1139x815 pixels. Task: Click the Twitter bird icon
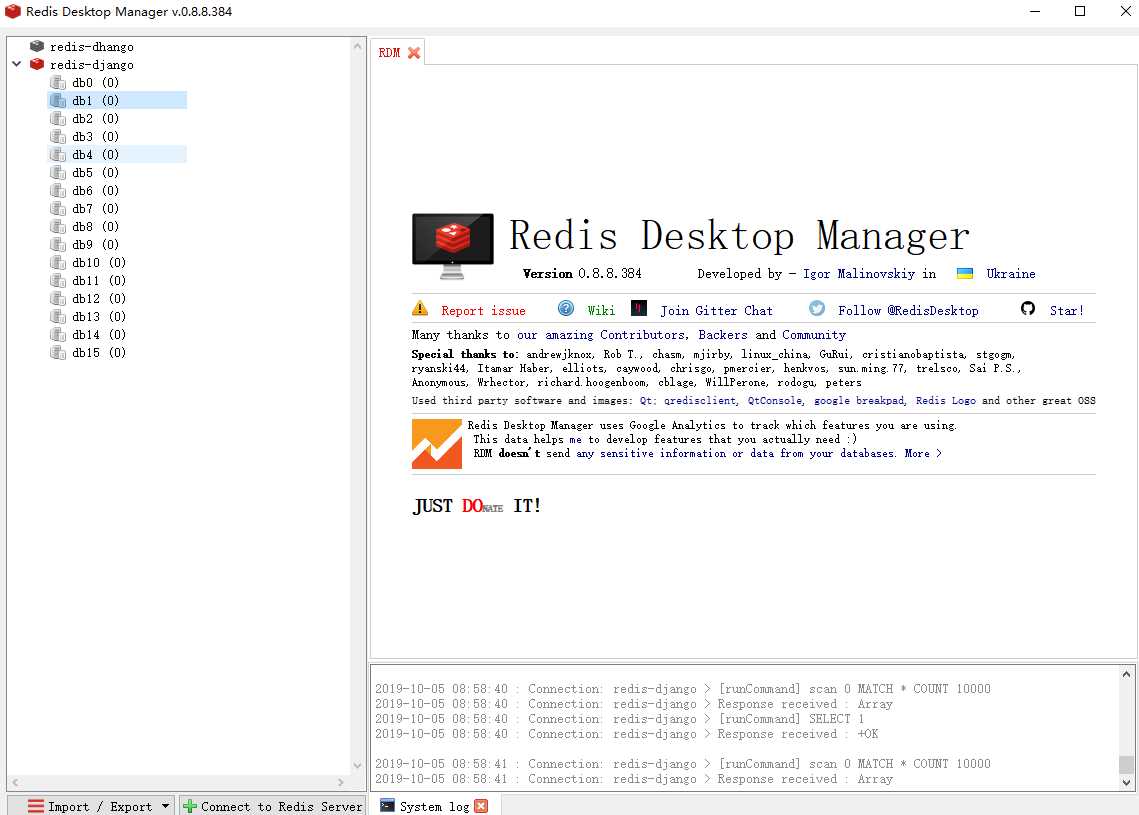point(817,308)
